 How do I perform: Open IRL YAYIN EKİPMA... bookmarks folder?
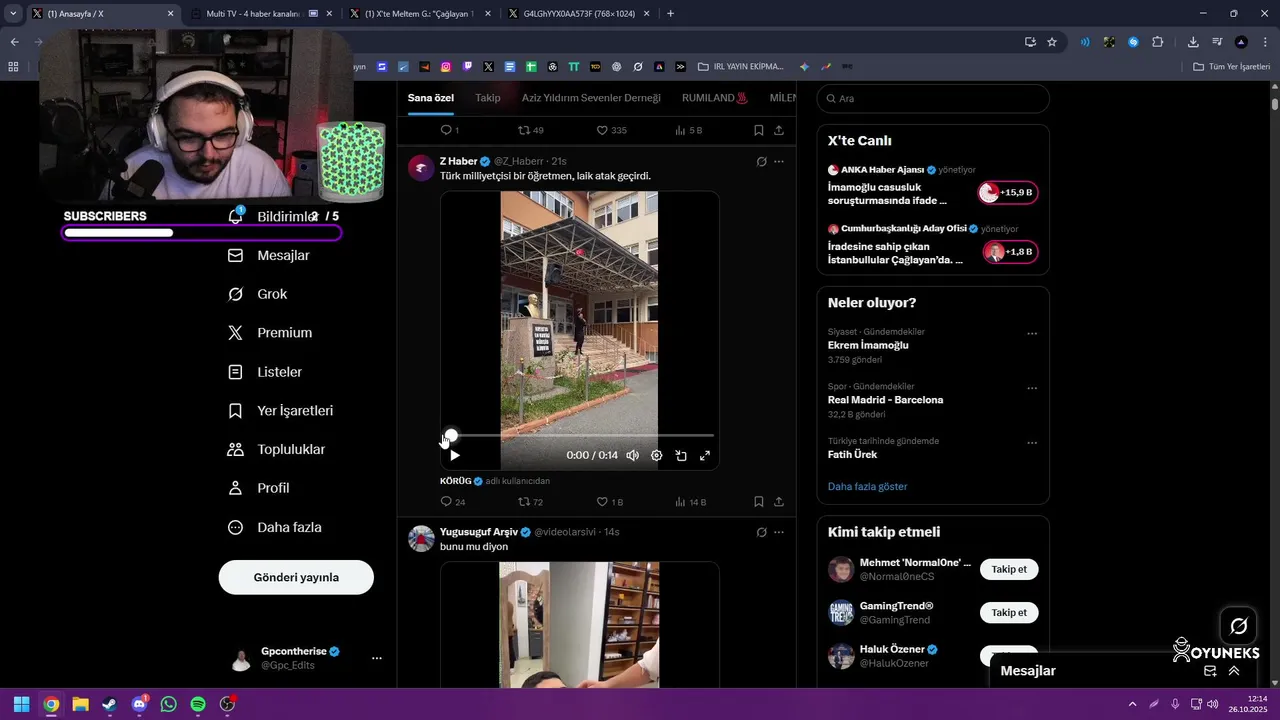point(741,67)
